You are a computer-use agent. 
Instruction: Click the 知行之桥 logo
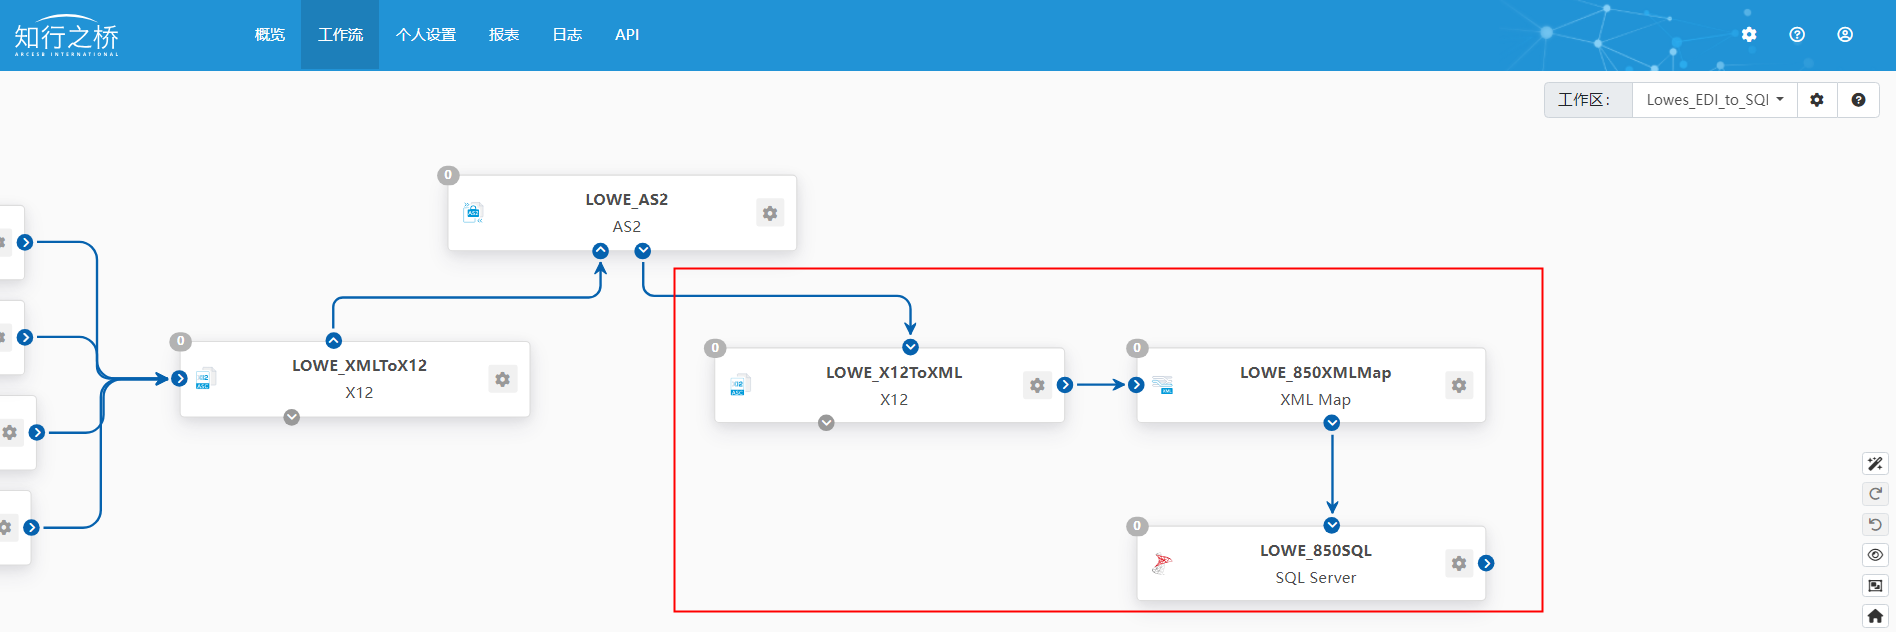pos(66,36)
